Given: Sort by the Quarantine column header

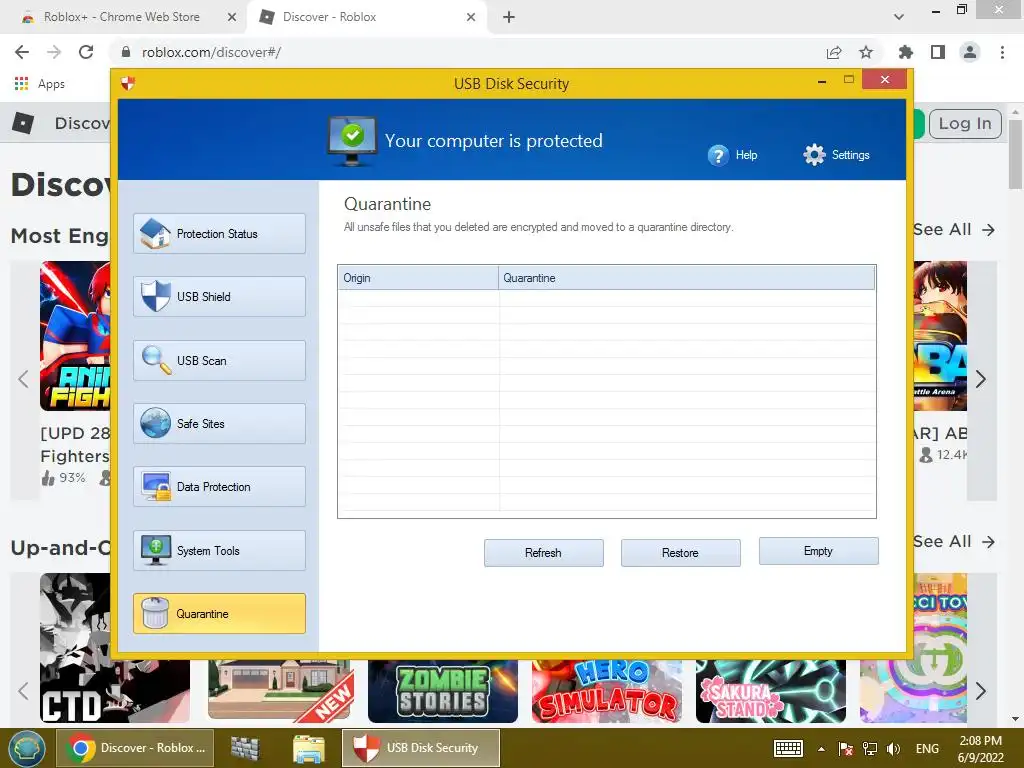Looking at the screenshot, I should pos(686,278).
